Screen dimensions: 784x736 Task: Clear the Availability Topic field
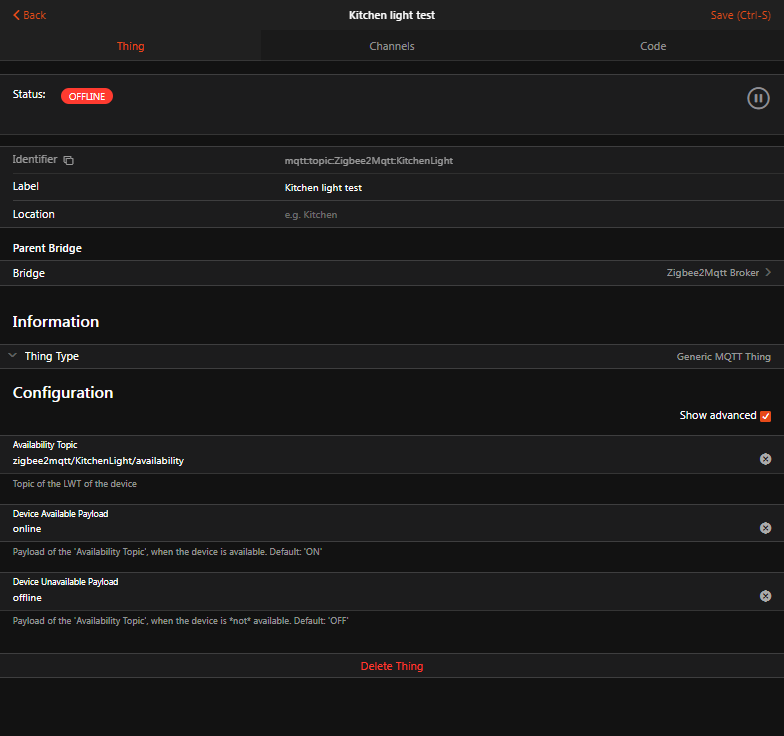click(765, 459)
